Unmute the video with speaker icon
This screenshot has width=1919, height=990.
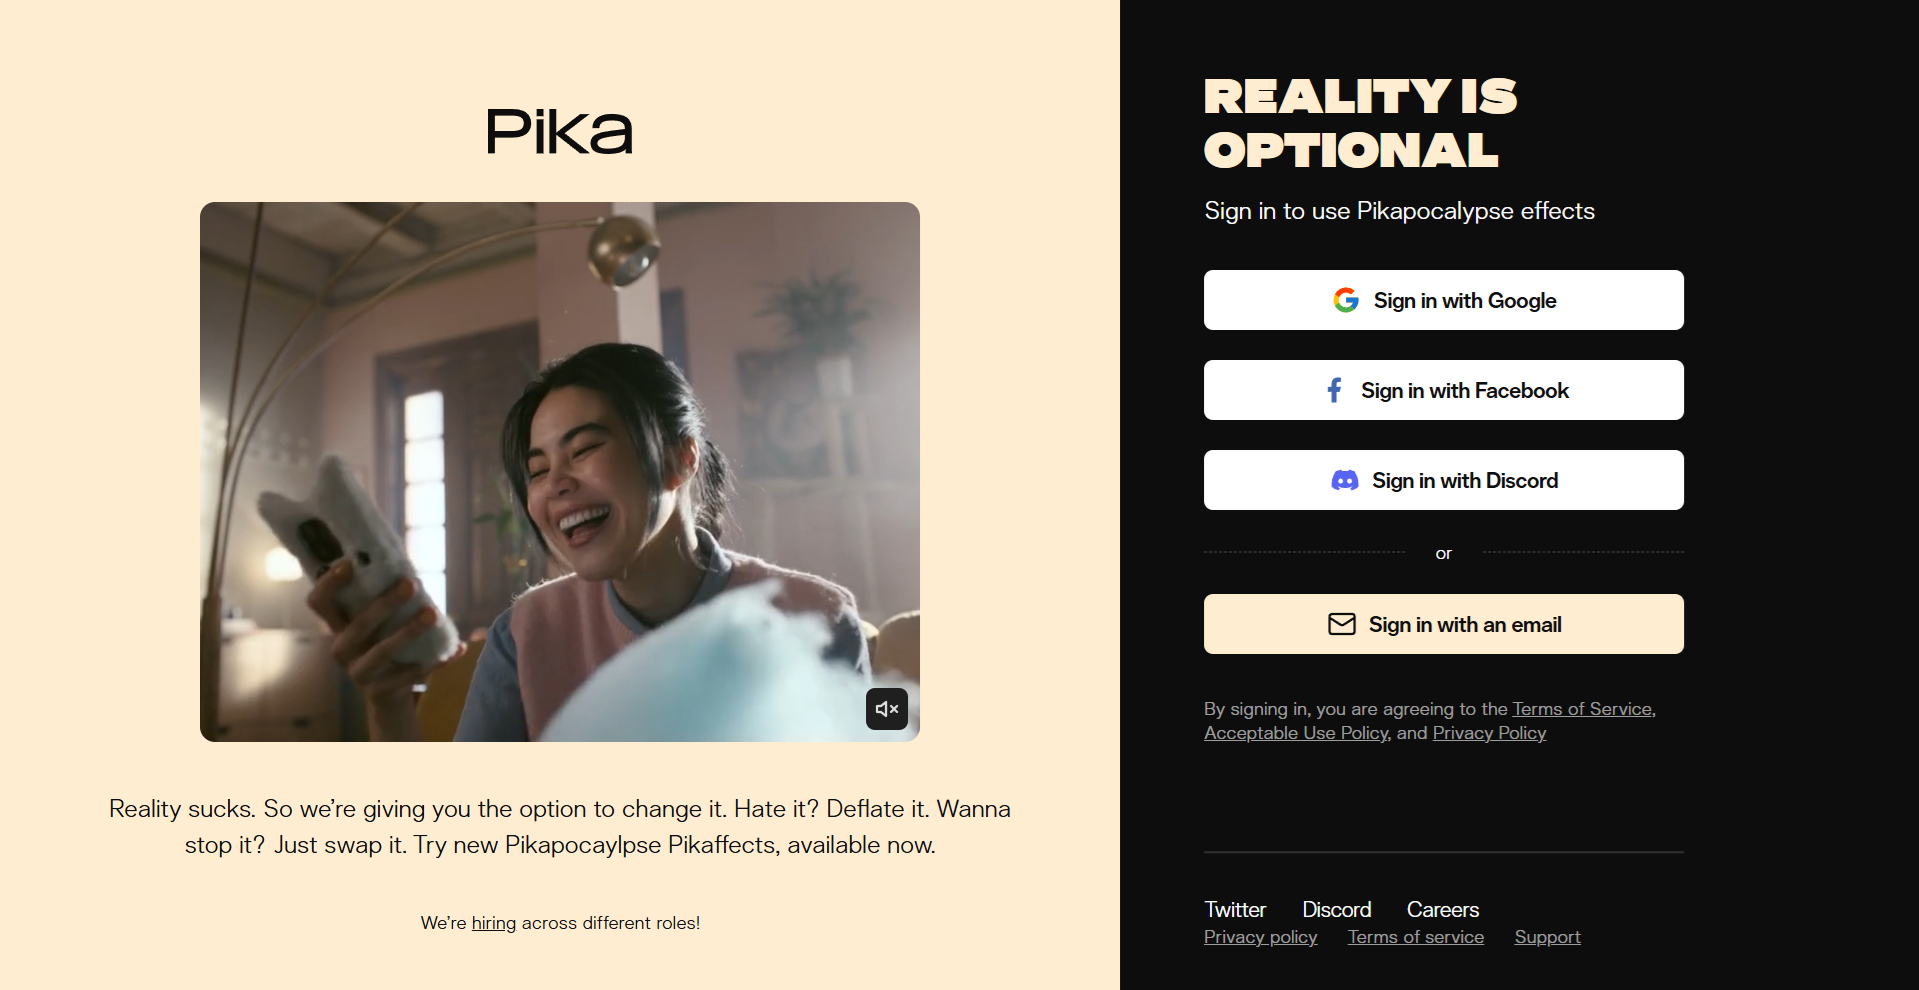[887, 709]
